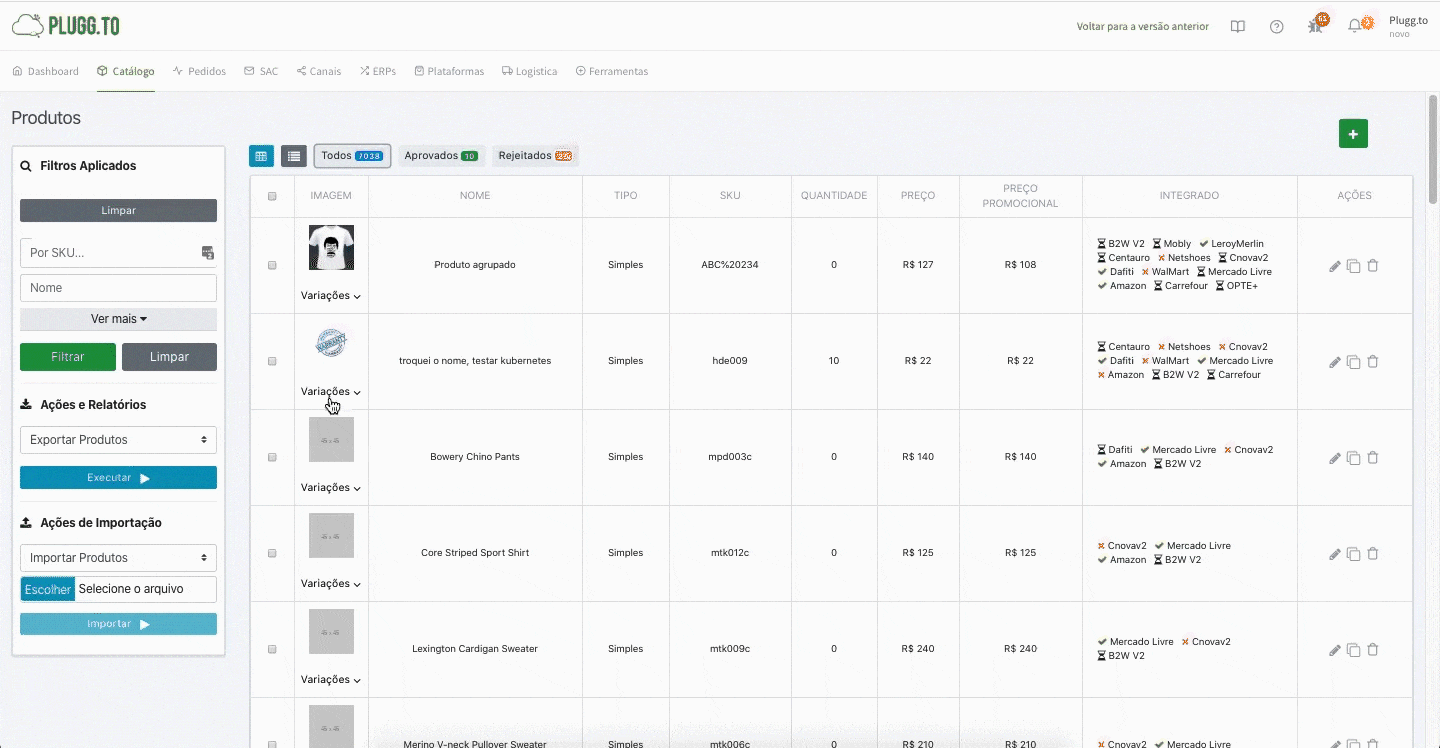Image resolution: width=1440 pixels, height=748 pixels.
Task: Open the Pedidos menu
Action: coord(199,72)
